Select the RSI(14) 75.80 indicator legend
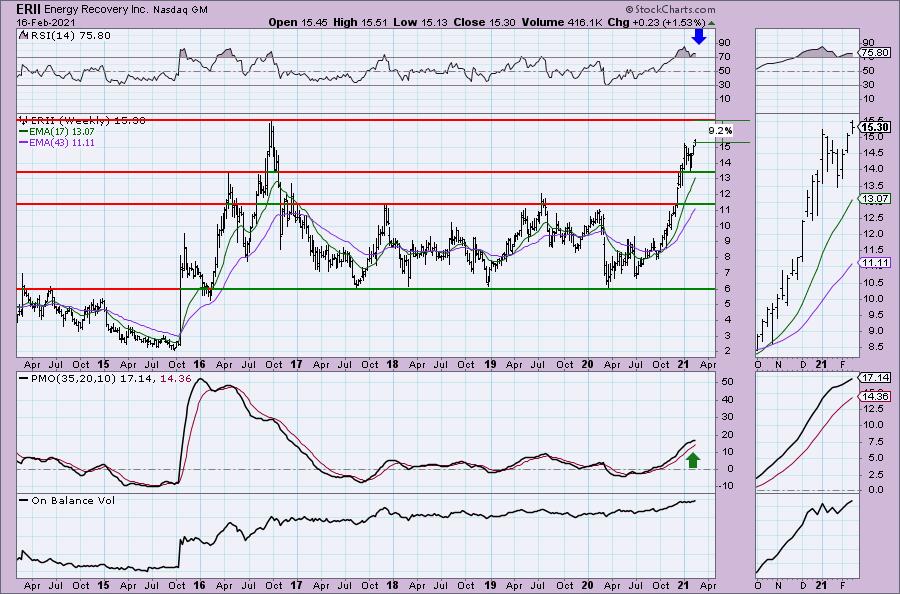This screenshot has width=900, height=594. click(64, 36)
